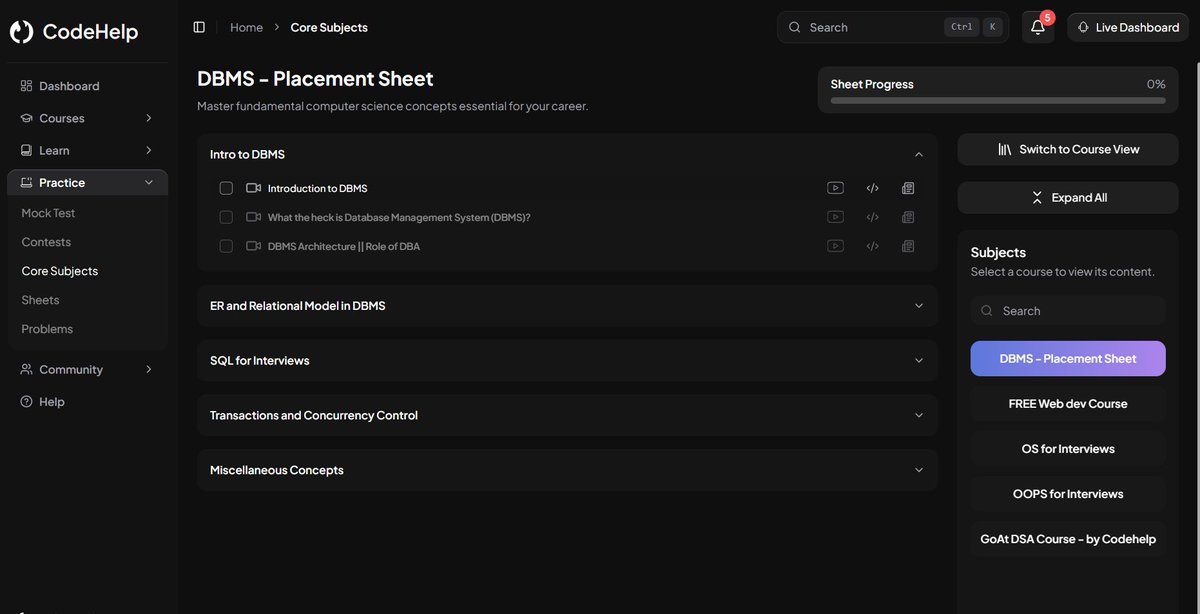The width and height of the screenshot is (1200, 614).
Task: Click the Core Subjects breadcrumb
Action: tap(329, 27)
